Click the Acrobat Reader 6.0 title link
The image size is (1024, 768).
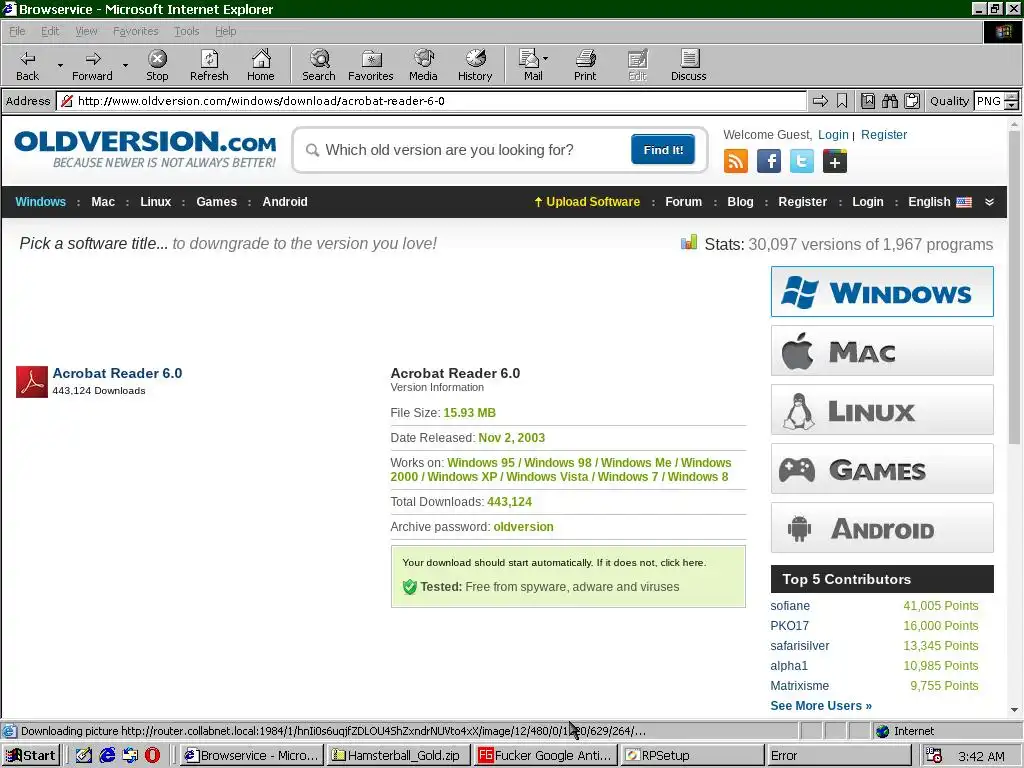click(118, 373)
